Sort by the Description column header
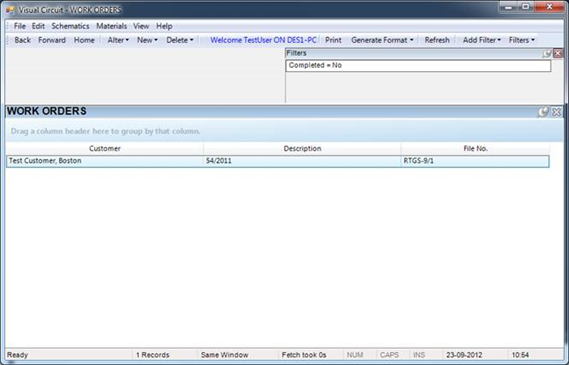569x365 pixels. (x=302, y=148)
